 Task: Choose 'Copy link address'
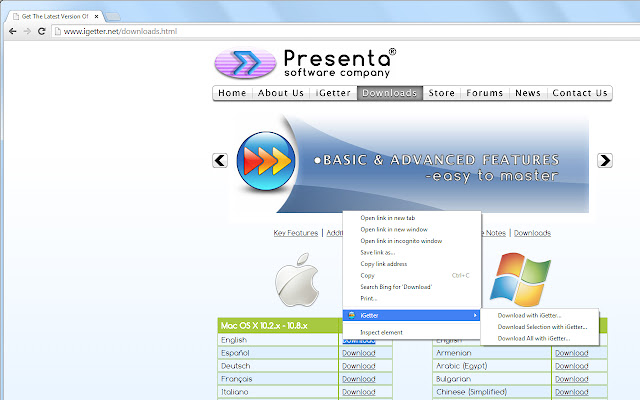(x=412, y=264)
